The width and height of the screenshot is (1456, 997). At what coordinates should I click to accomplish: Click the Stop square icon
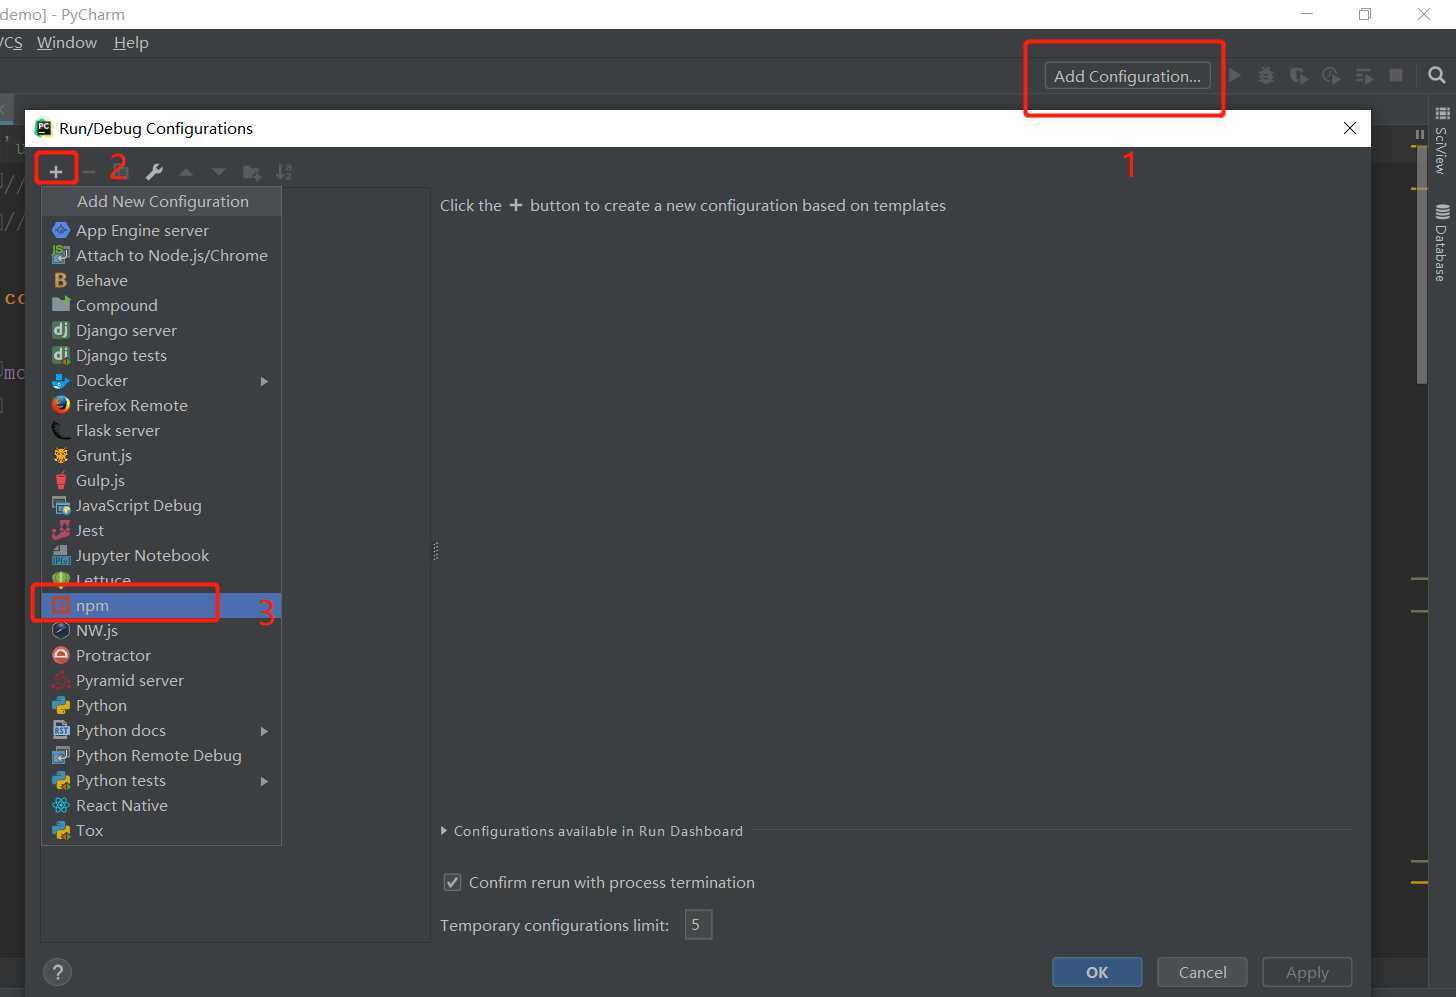click(x=1396, y=75)
